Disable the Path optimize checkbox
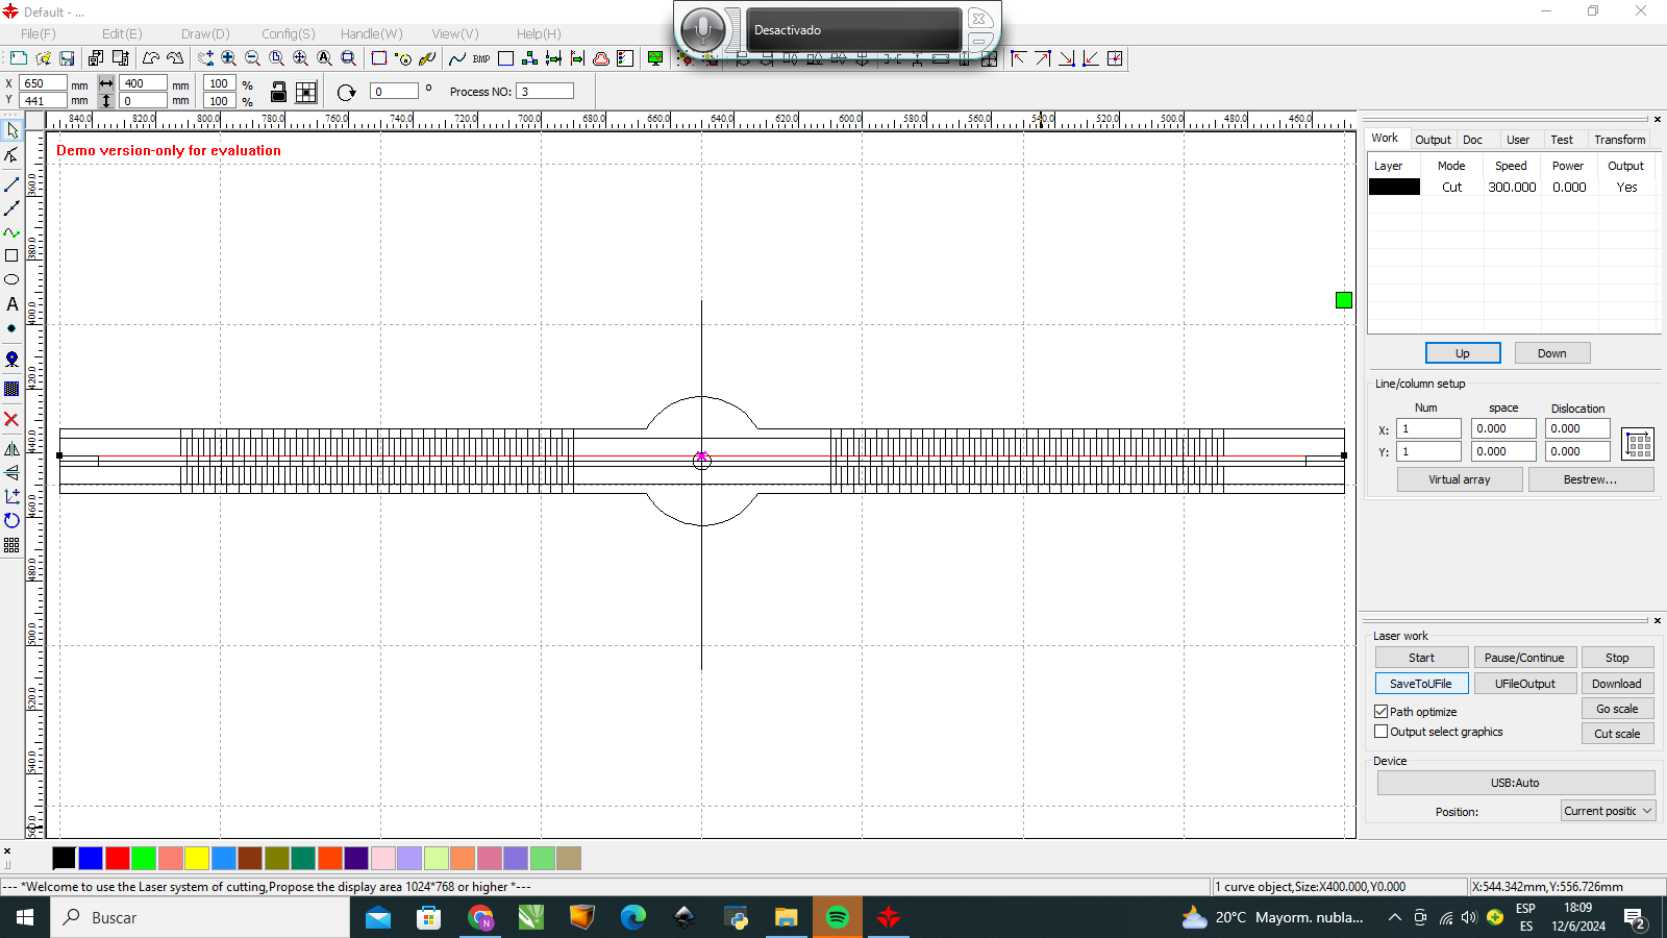1667x938 pixels. (x=1381, y=711)
